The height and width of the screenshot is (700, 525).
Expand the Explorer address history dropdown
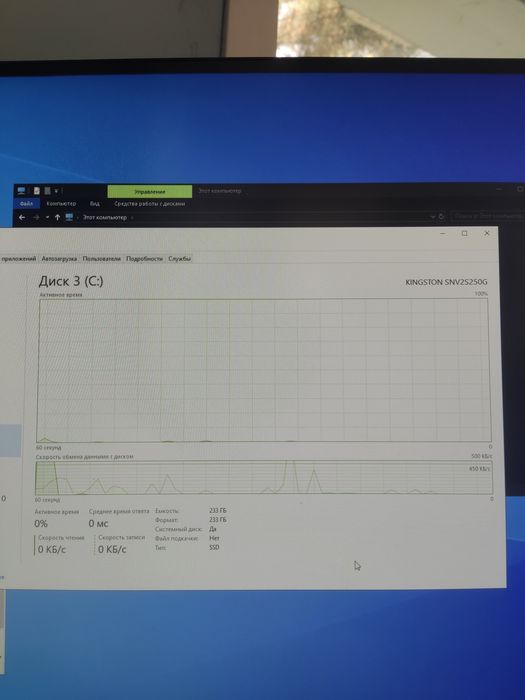point(433,217)
